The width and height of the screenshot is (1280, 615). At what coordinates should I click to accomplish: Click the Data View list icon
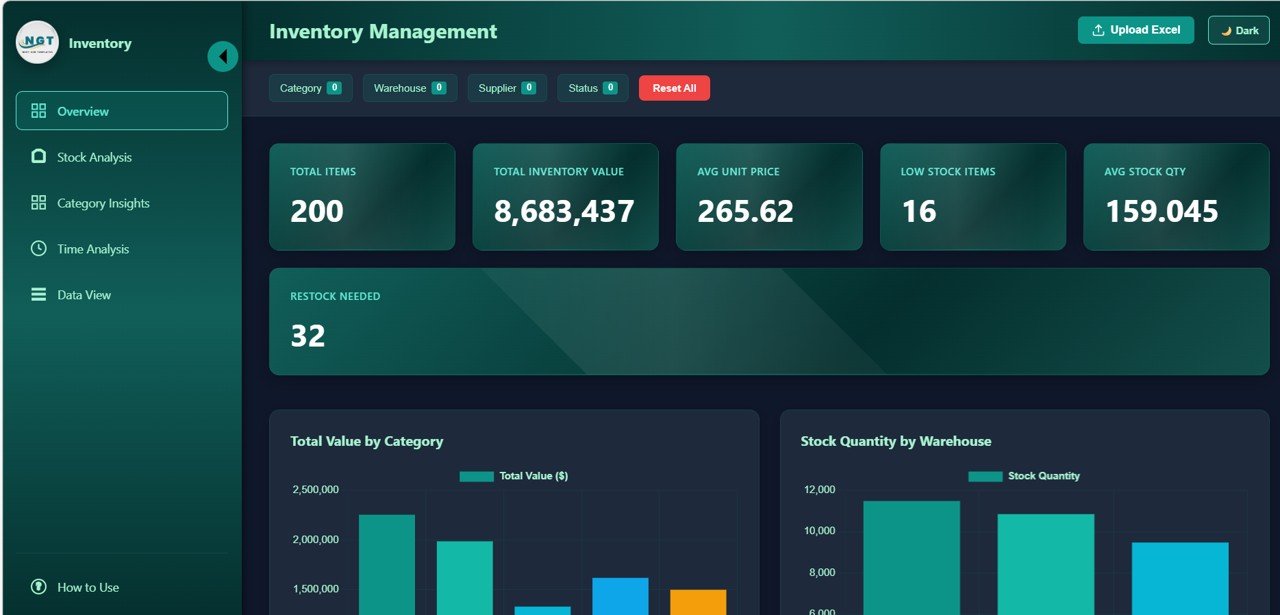[x=39, y=295]
